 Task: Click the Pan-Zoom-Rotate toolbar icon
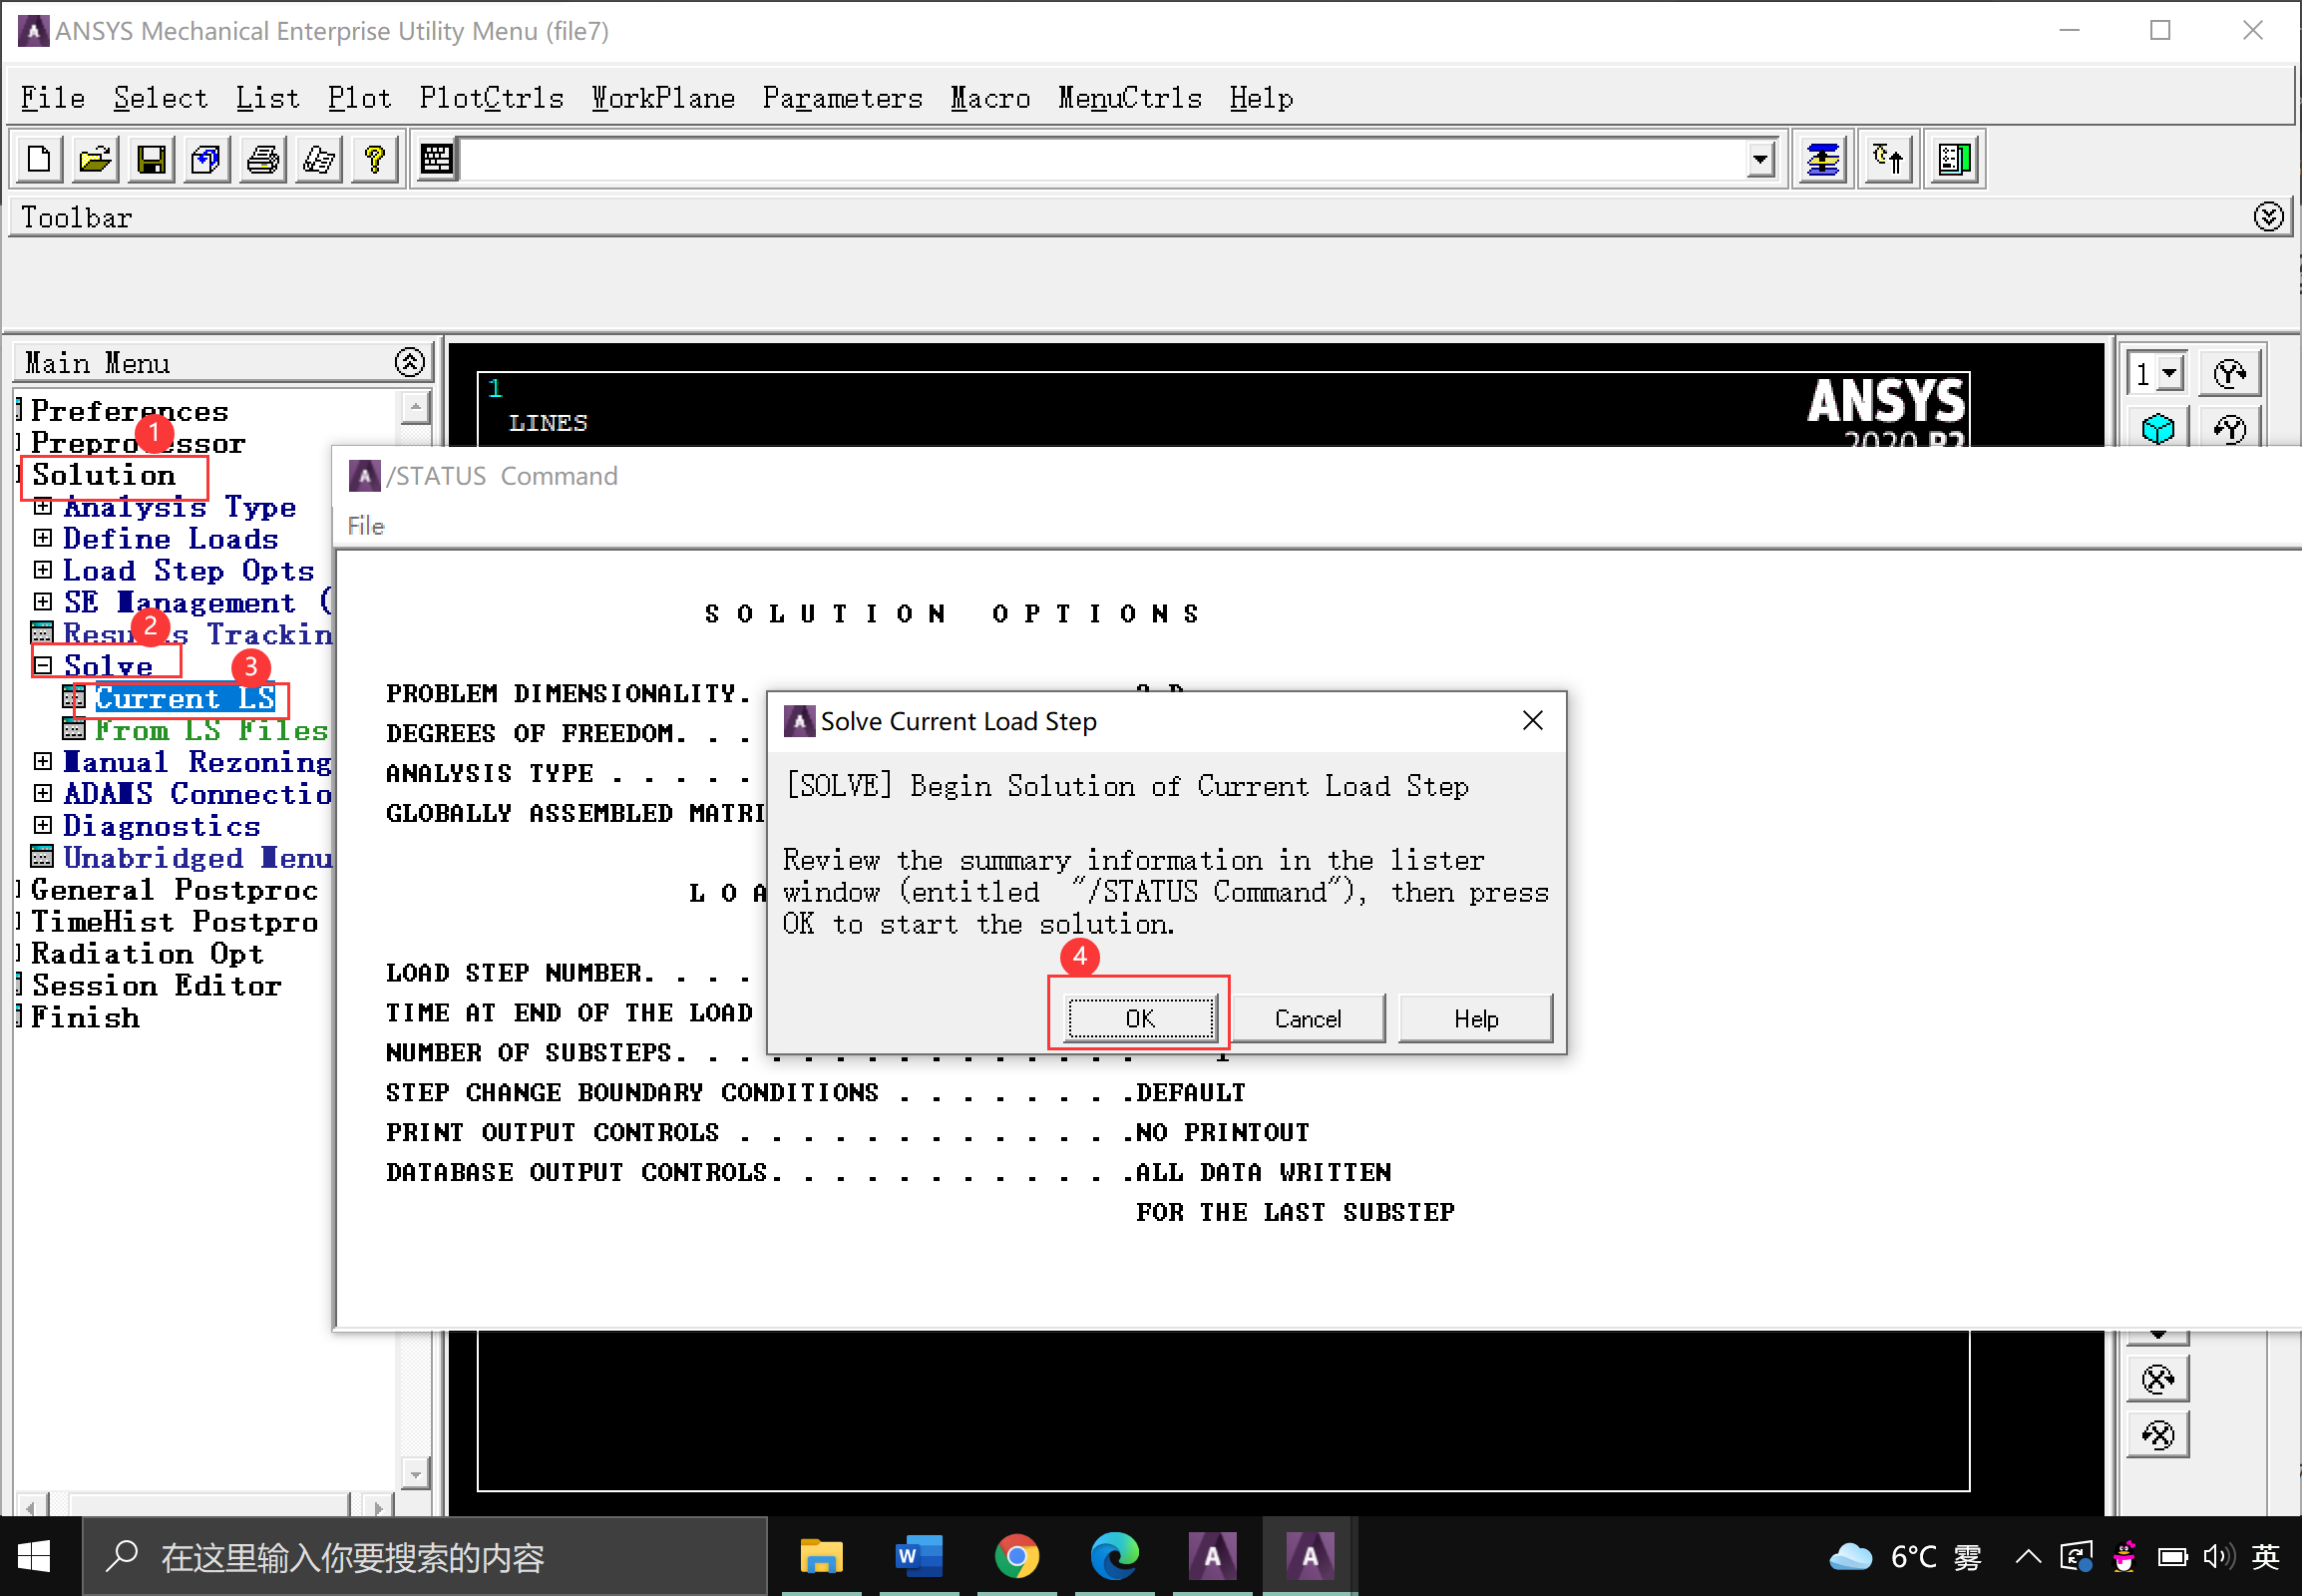207,160
